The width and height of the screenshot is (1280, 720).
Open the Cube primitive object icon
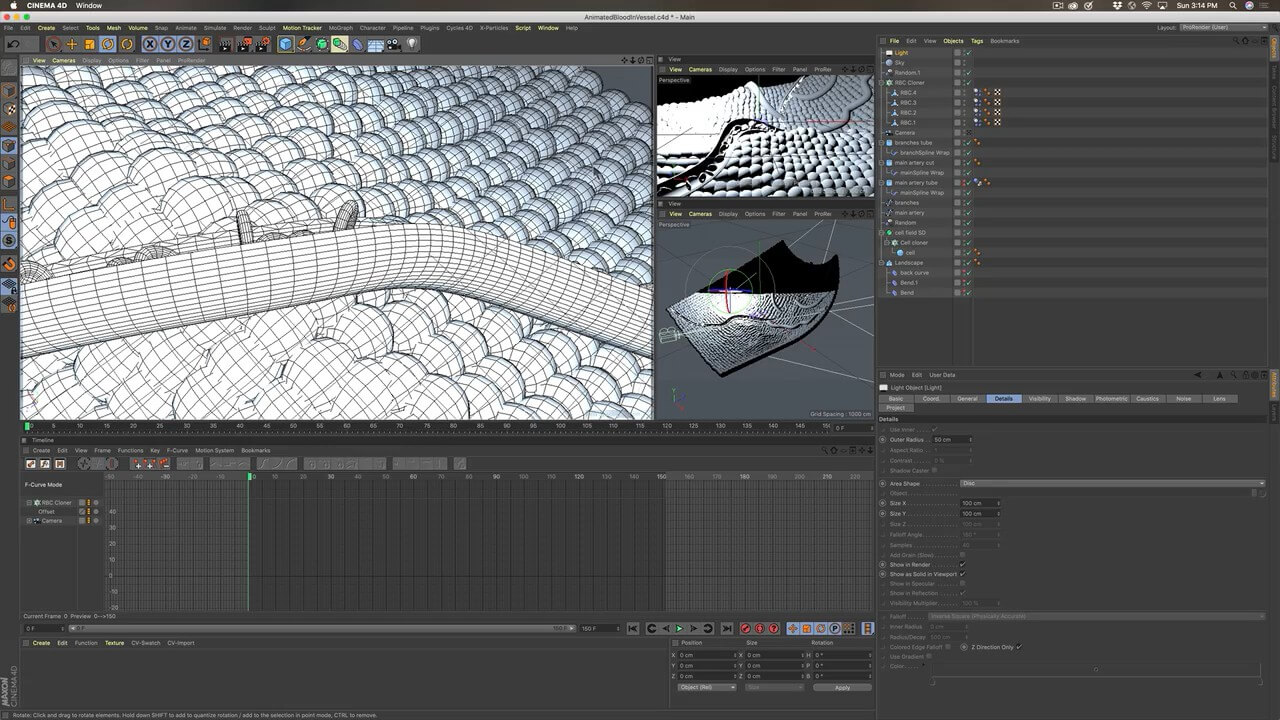click(286, 44)
